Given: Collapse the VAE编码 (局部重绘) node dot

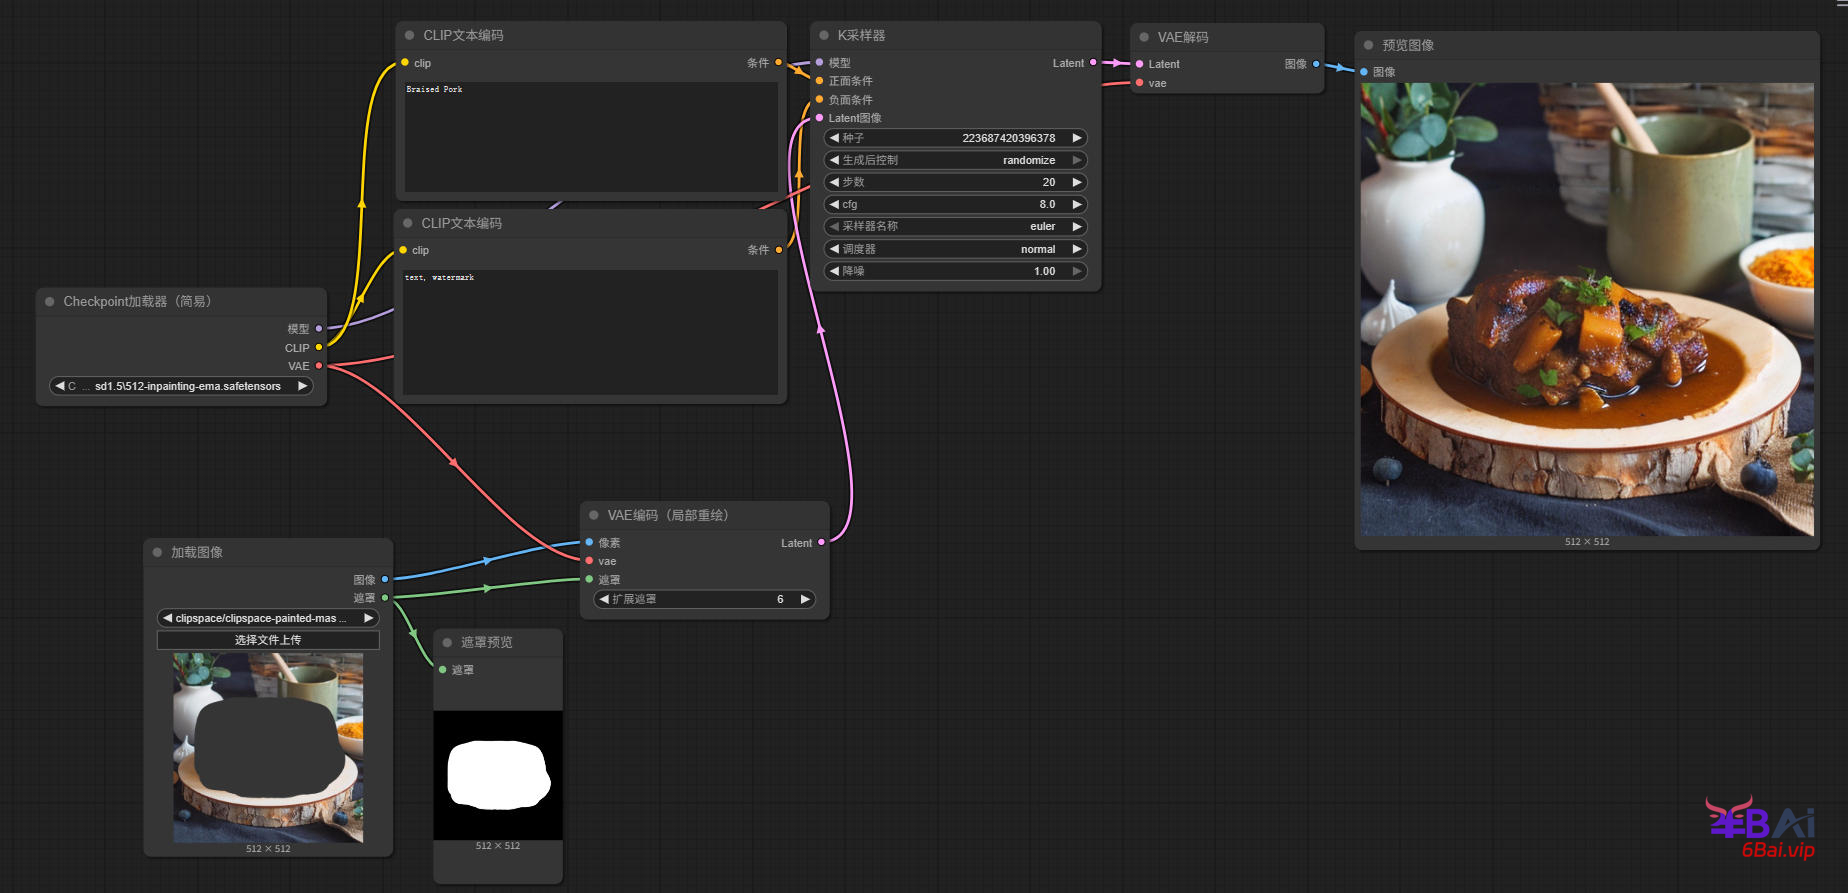Looking at the screenshot, I should (x=594, y=515).
